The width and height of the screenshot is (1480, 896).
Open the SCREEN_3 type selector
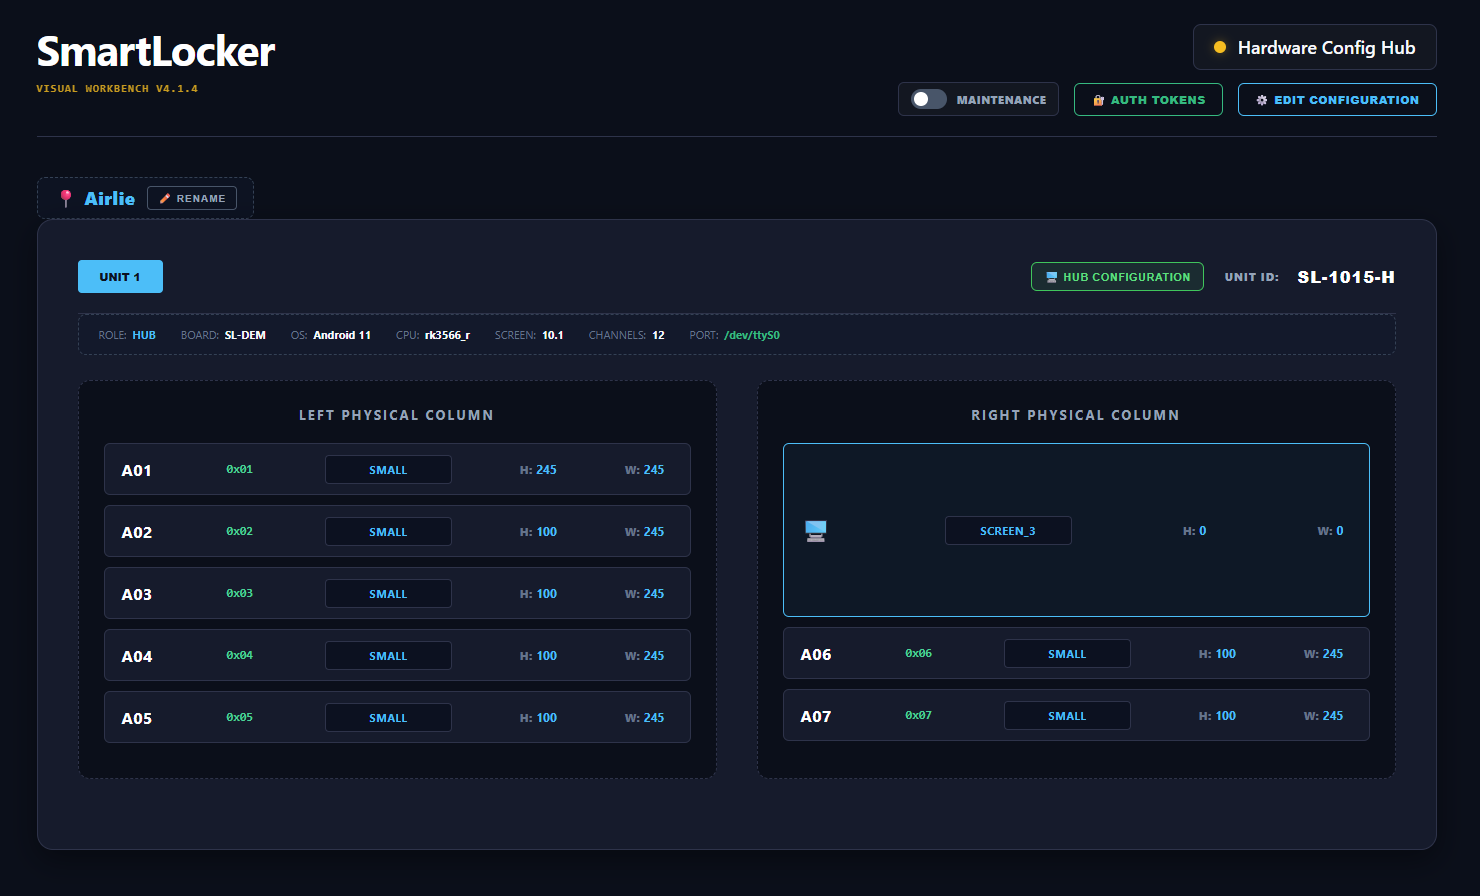coord(1007,531)
